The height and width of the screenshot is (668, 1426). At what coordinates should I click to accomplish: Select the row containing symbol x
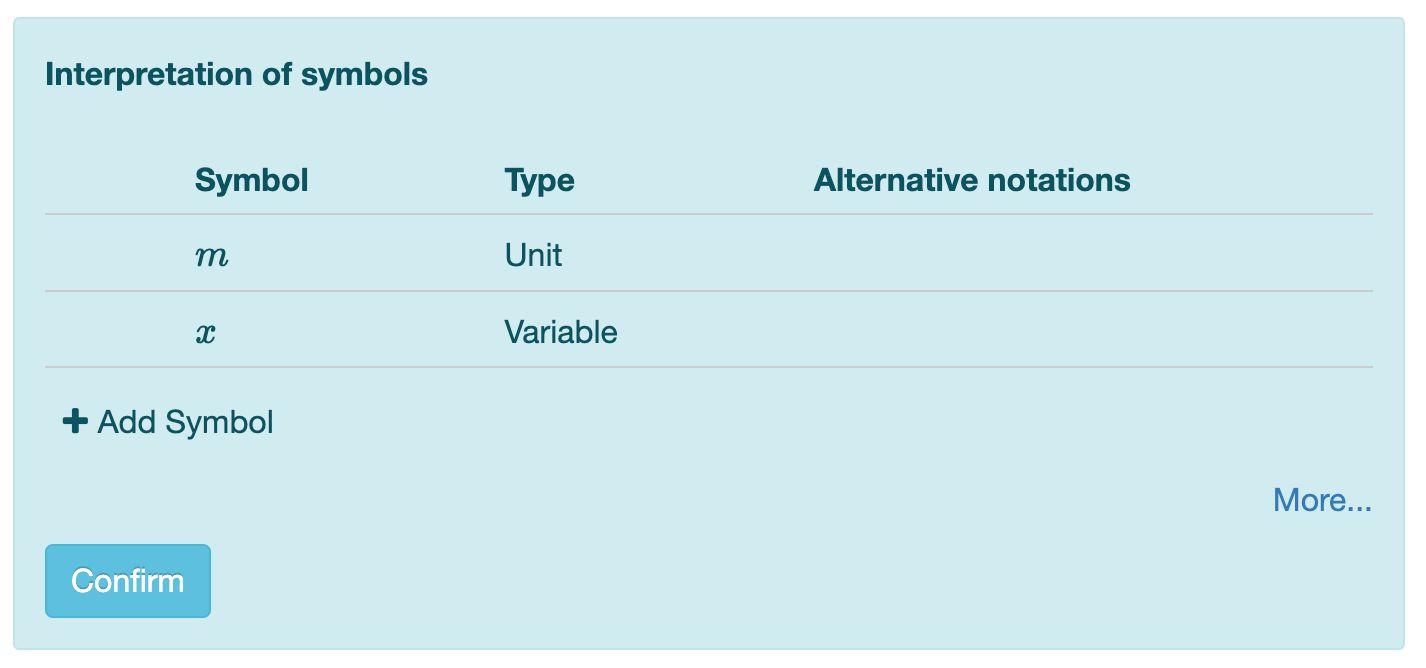700,332
